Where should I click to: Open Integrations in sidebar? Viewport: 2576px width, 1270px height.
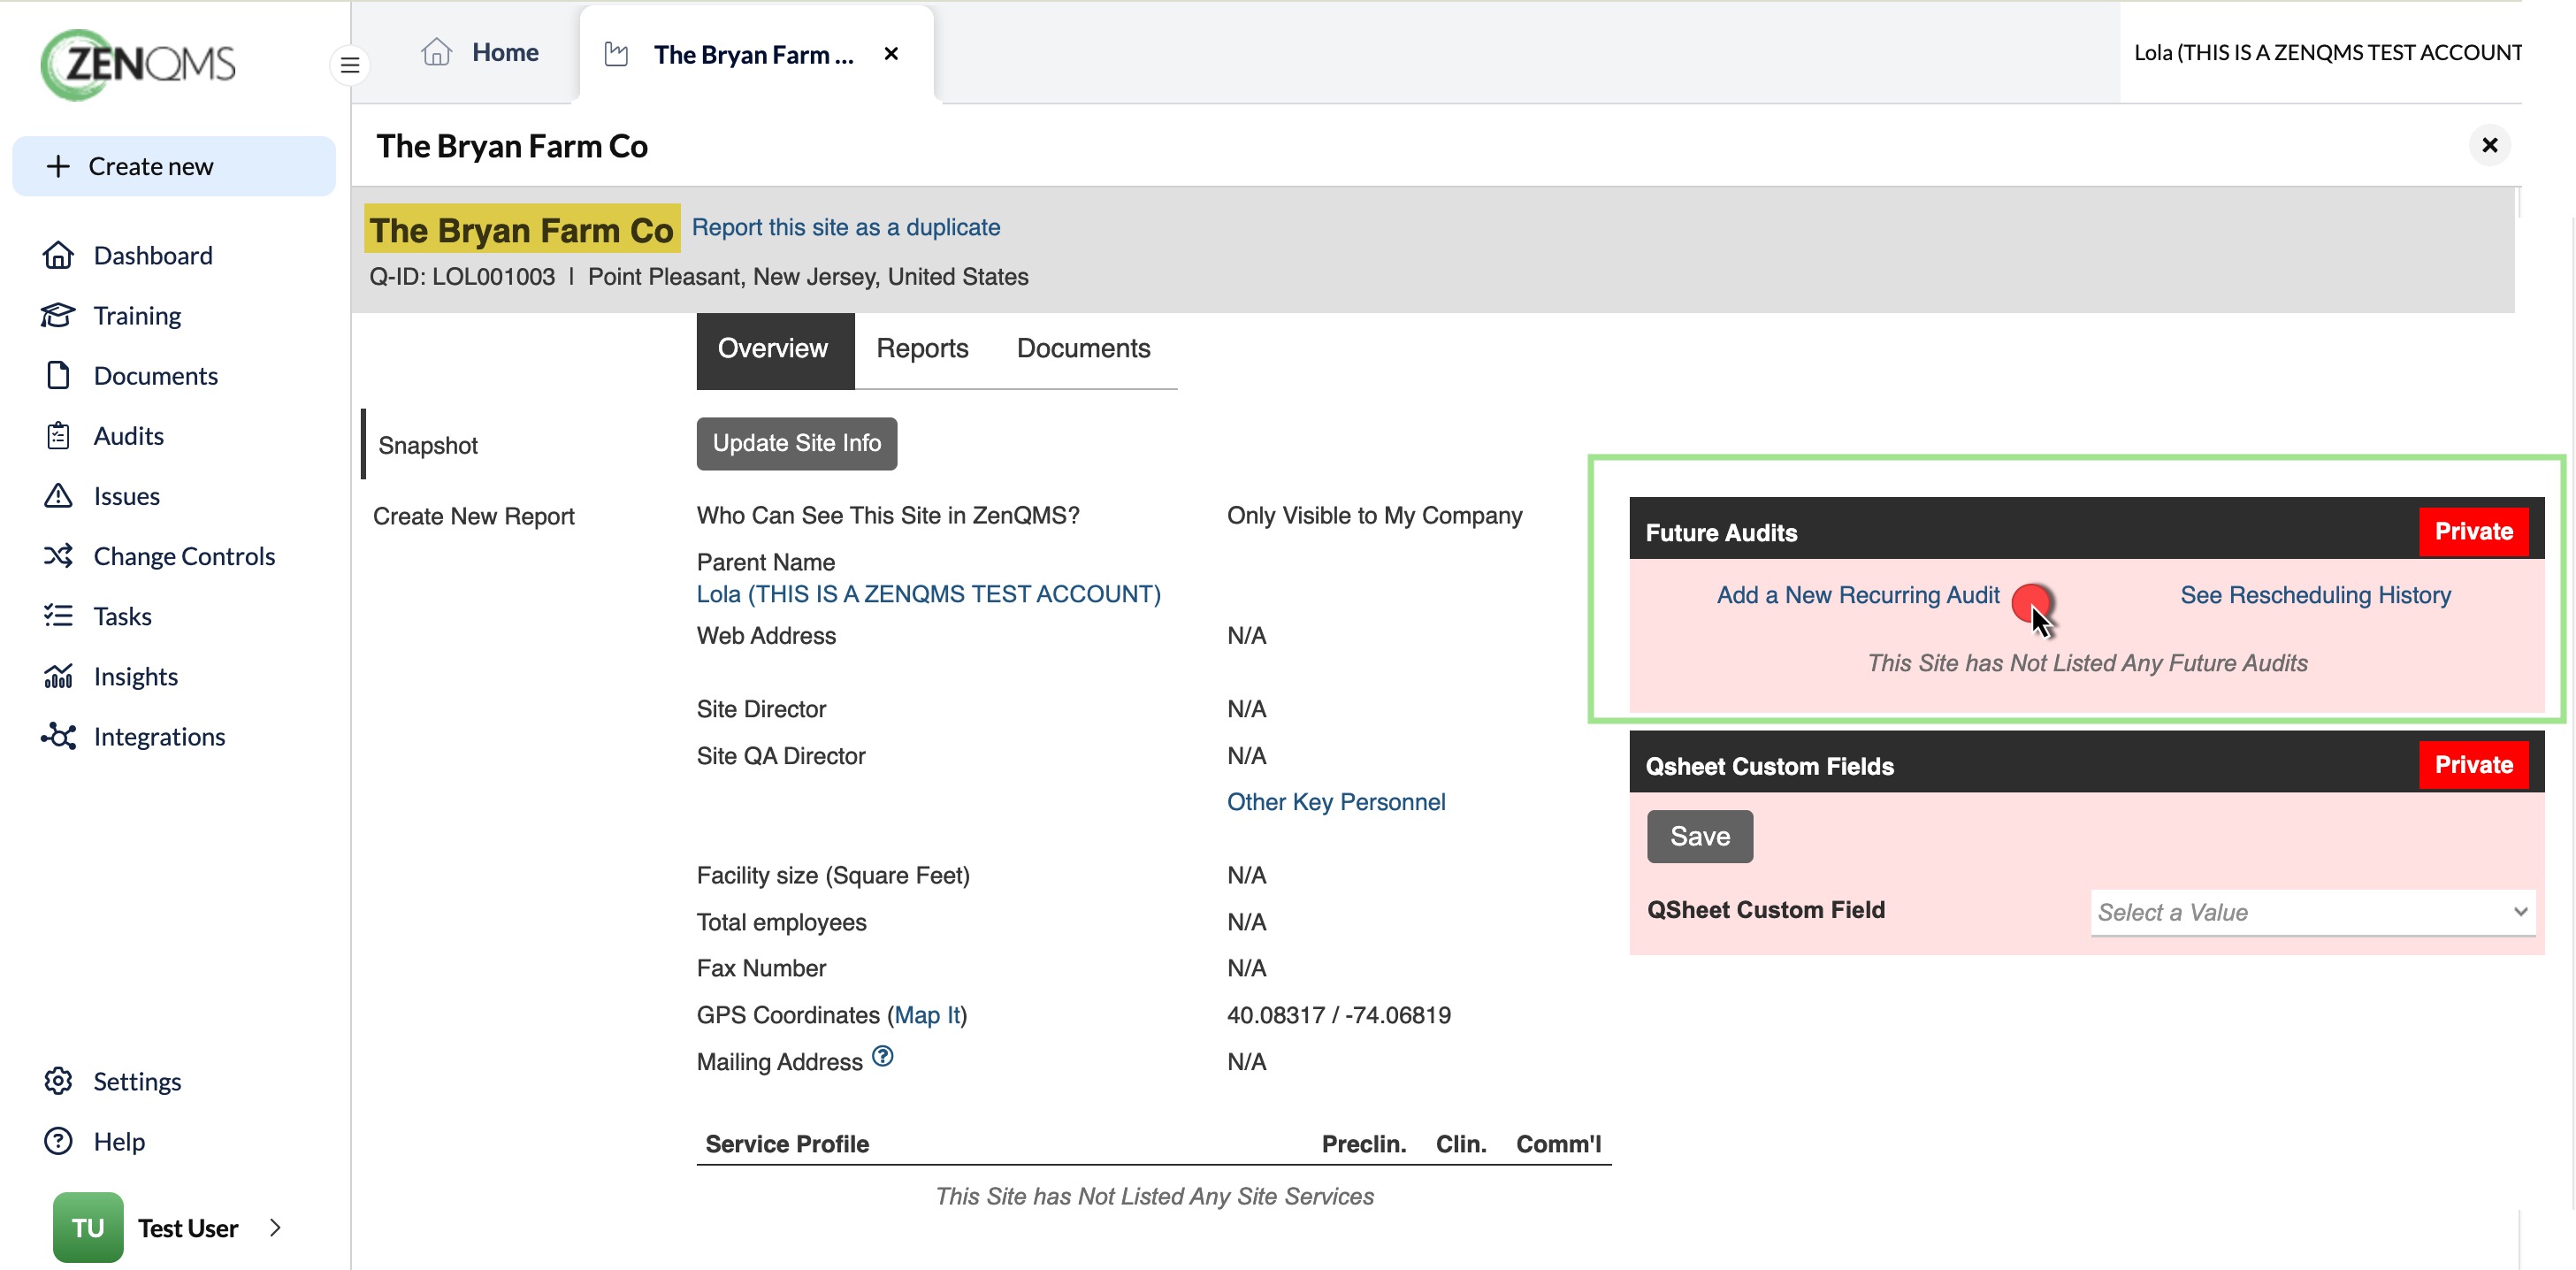click(x=159, y=736)
